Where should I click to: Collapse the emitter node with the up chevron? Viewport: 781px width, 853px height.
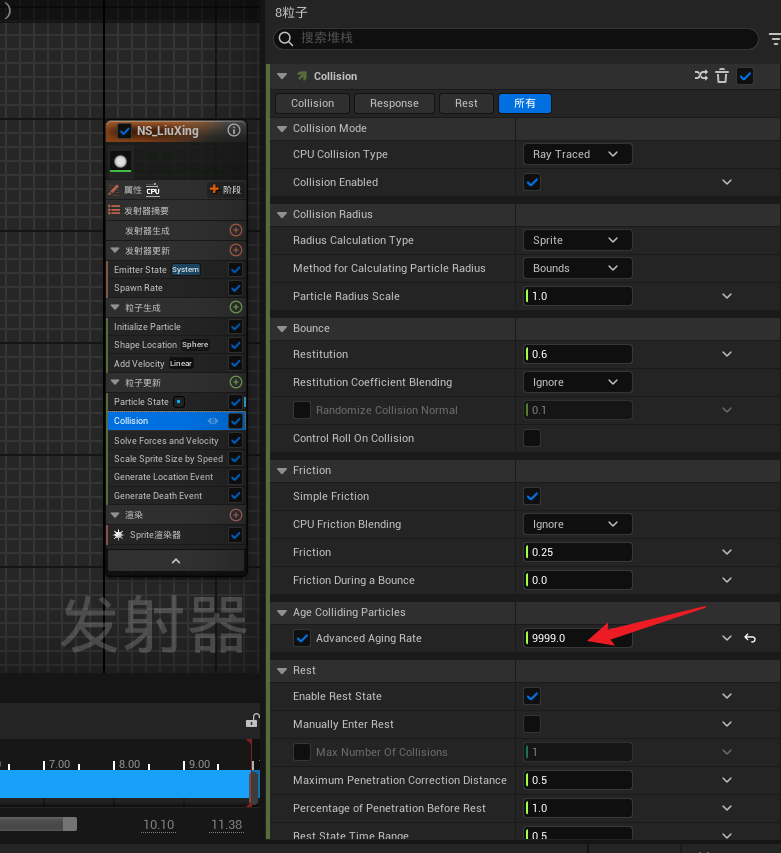coord(176,561)
